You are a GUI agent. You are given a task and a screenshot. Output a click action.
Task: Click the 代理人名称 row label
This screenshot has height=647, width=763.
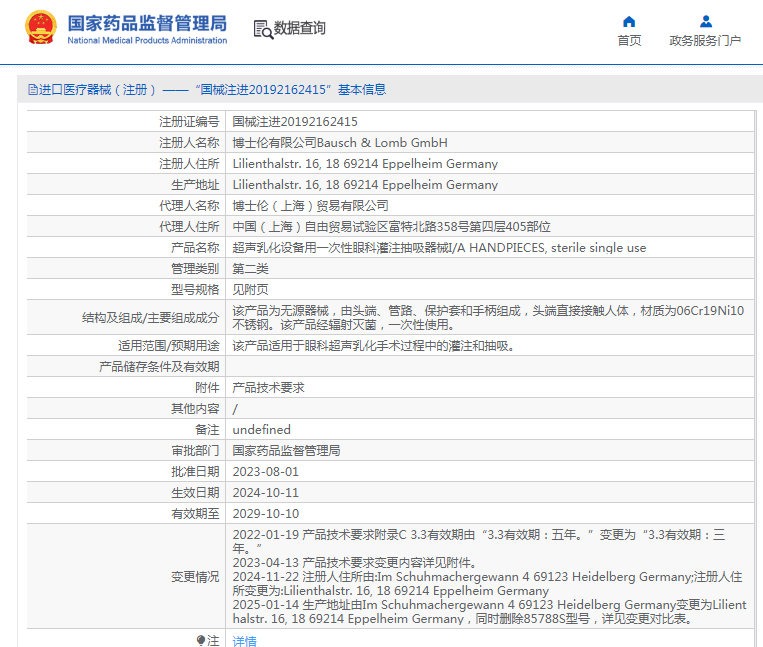189,206
